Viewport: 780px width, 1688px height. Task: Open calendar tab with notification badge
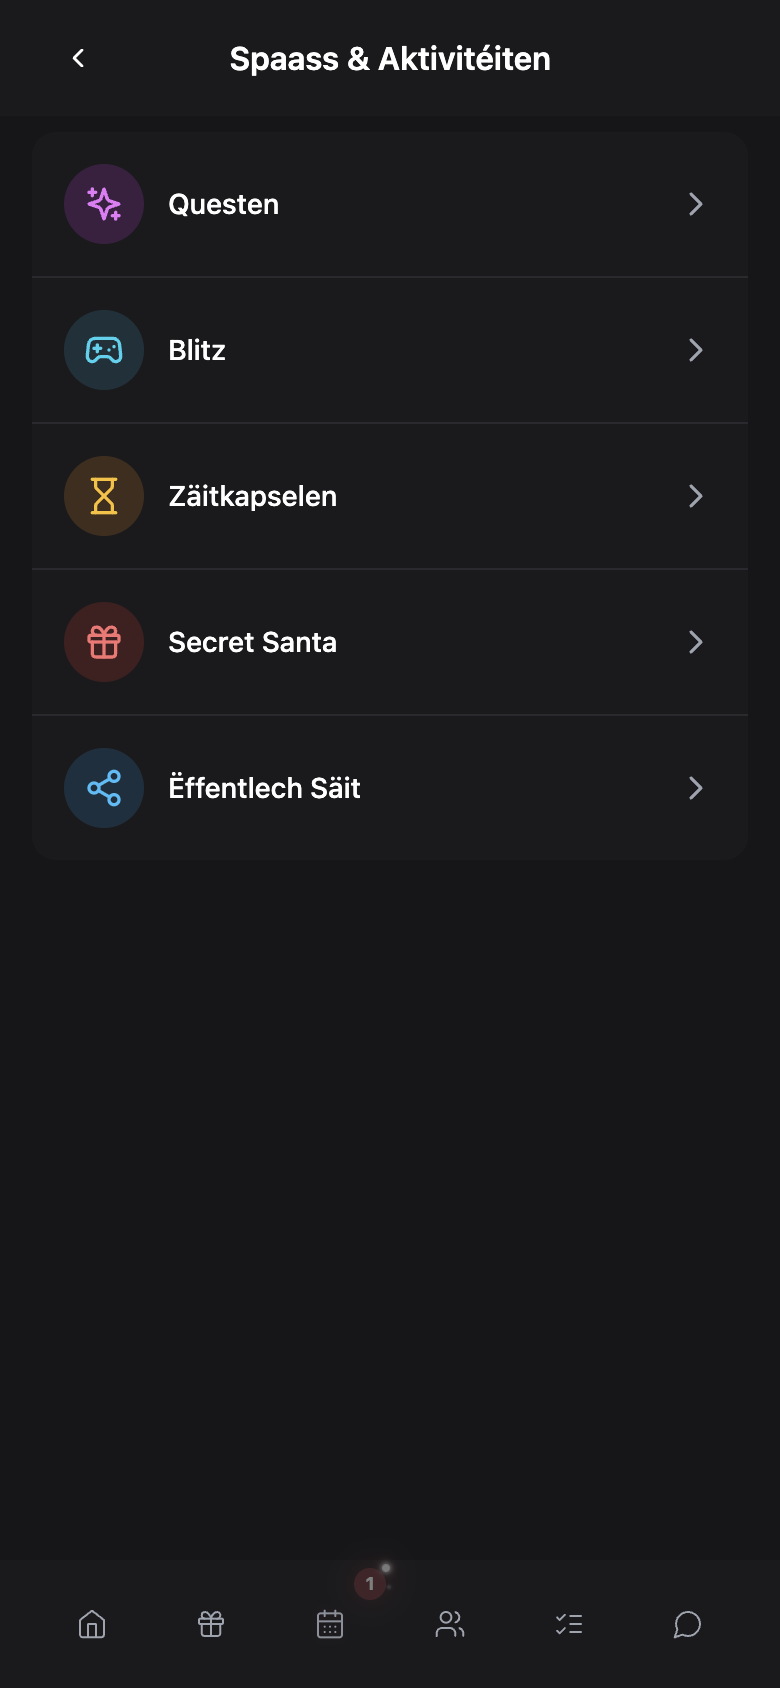[330, 1624]
